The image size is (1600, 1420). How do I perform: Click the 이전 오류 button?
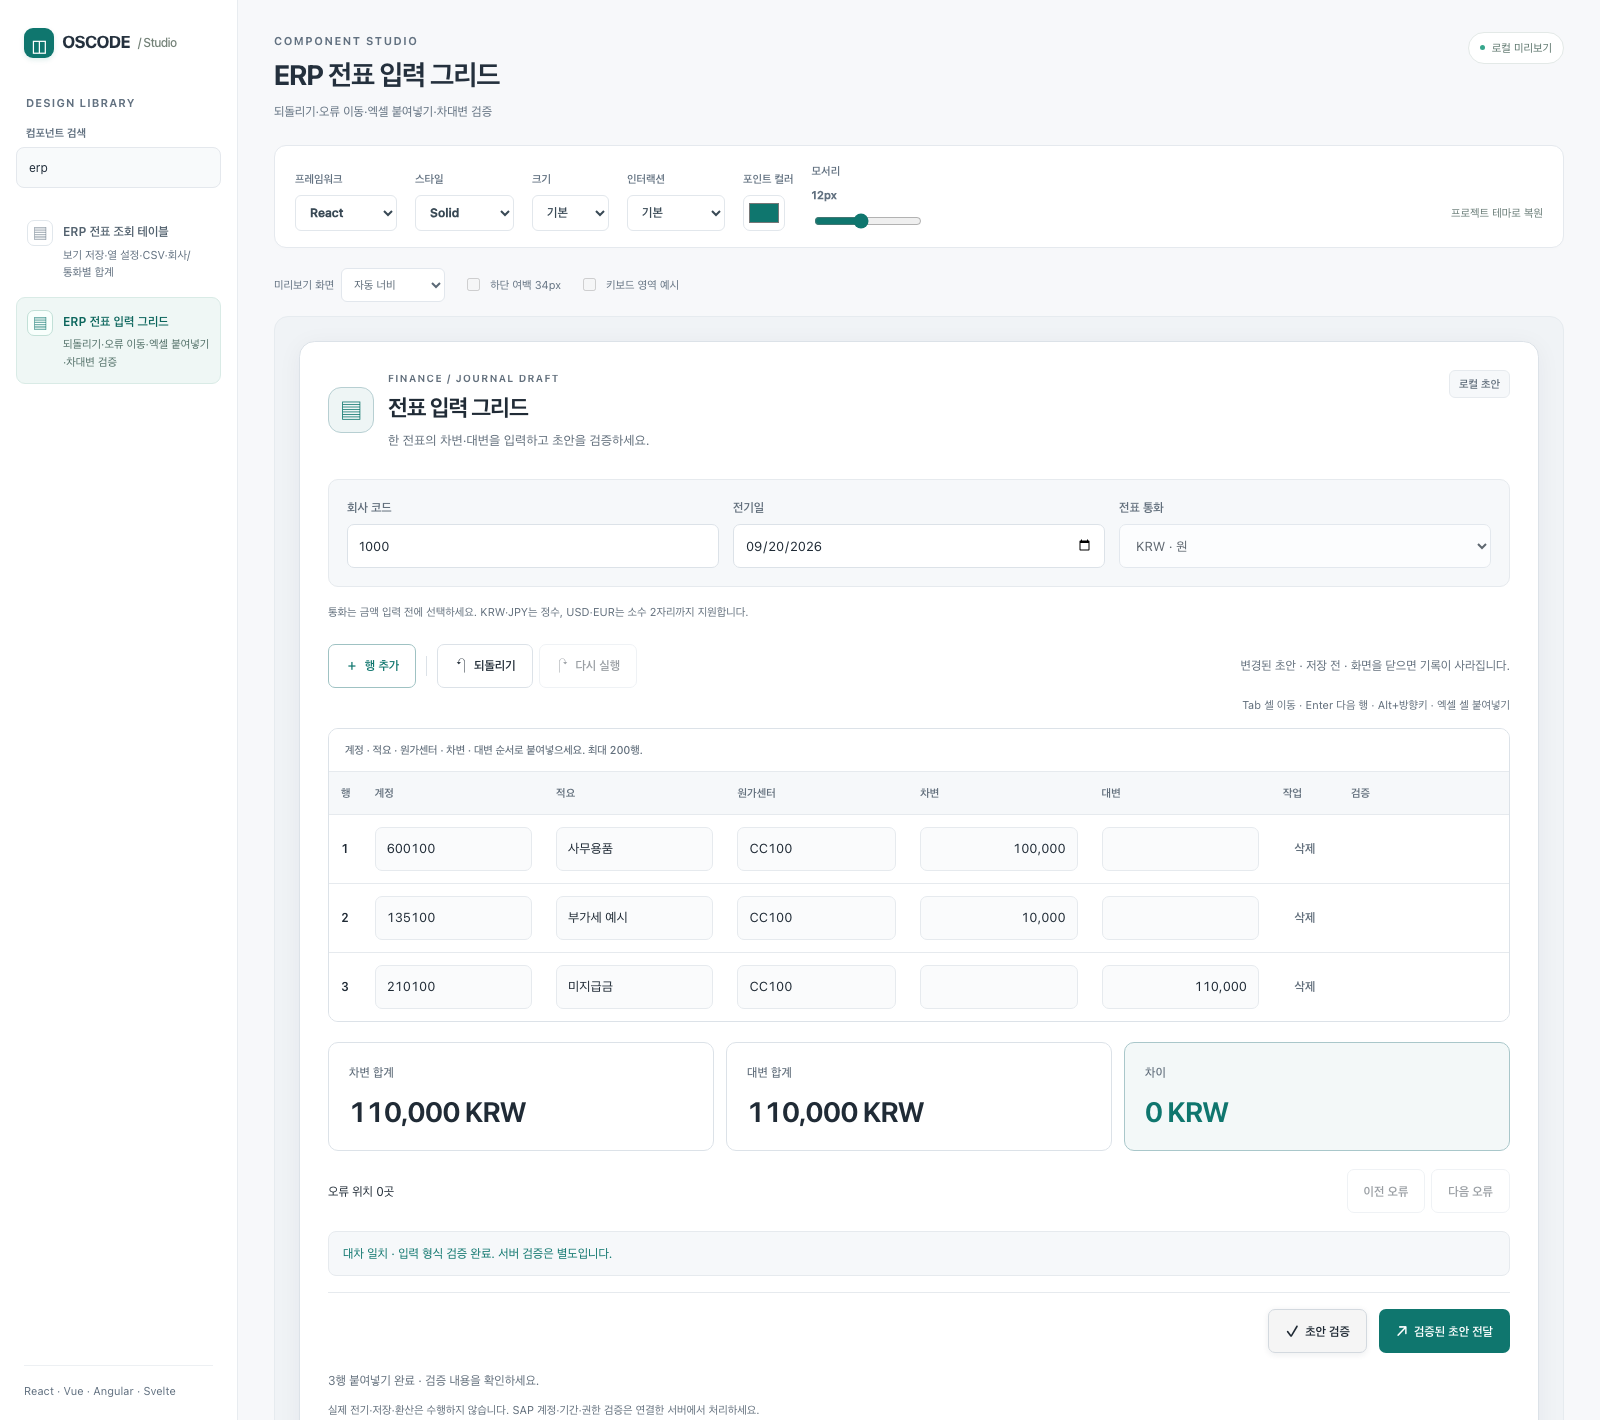click(1386, 1191)
